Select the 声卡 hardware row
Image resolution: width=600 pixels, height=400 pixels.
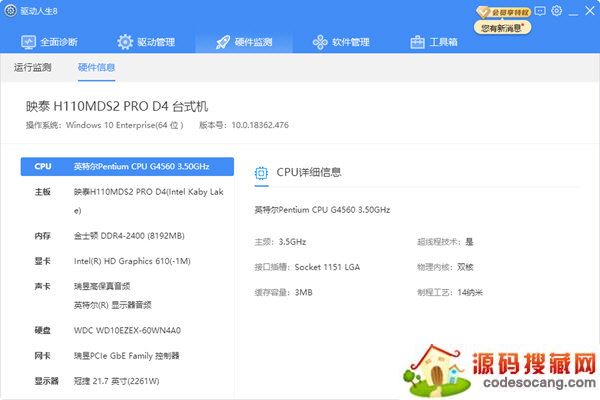click(x=127, y=296)
